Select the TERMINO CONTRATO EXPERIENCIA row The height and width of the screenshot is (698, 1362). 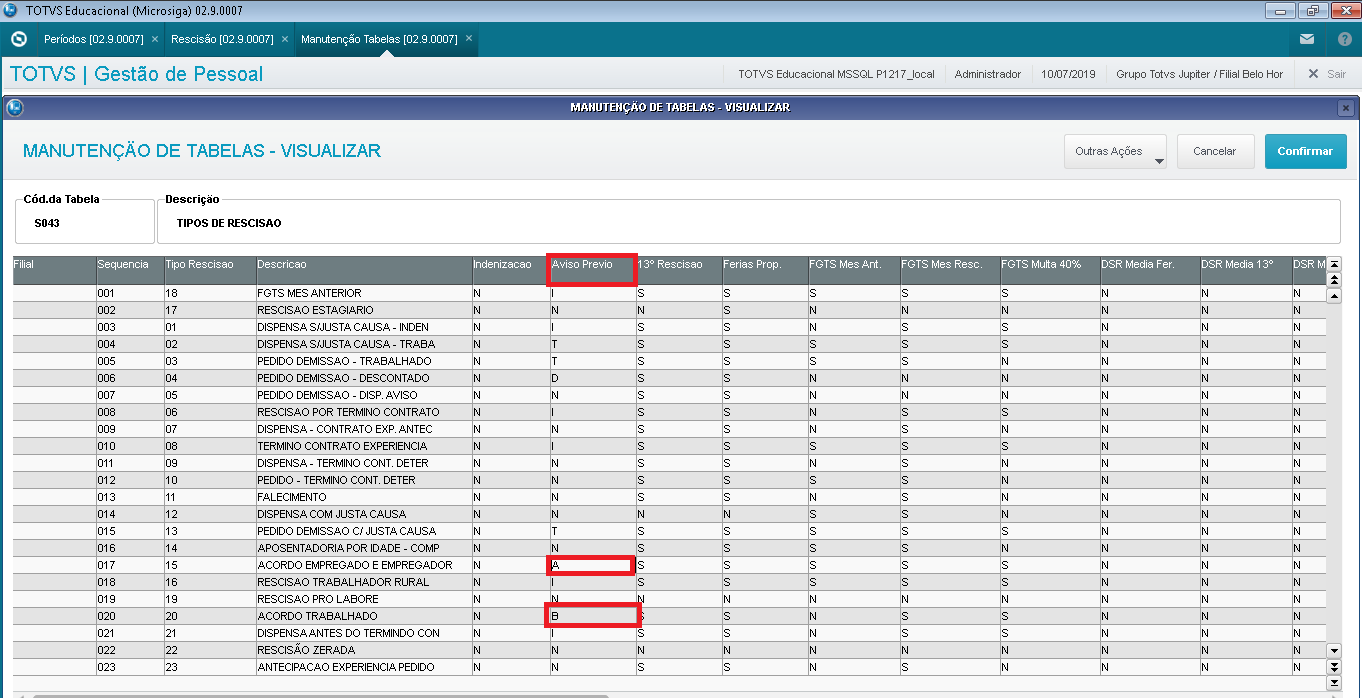click(669, 446)
